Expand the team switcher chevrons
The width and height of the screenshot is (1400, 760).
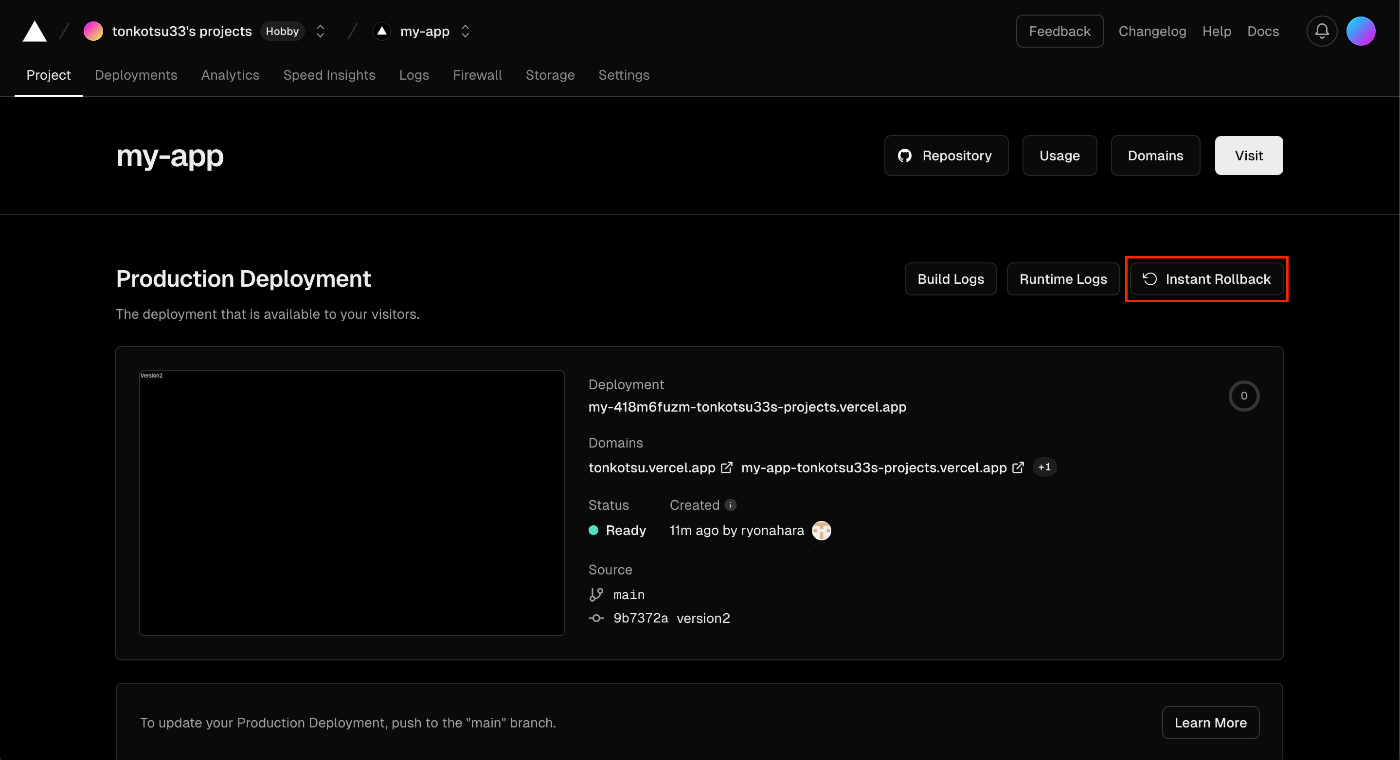tap(320, 31)
